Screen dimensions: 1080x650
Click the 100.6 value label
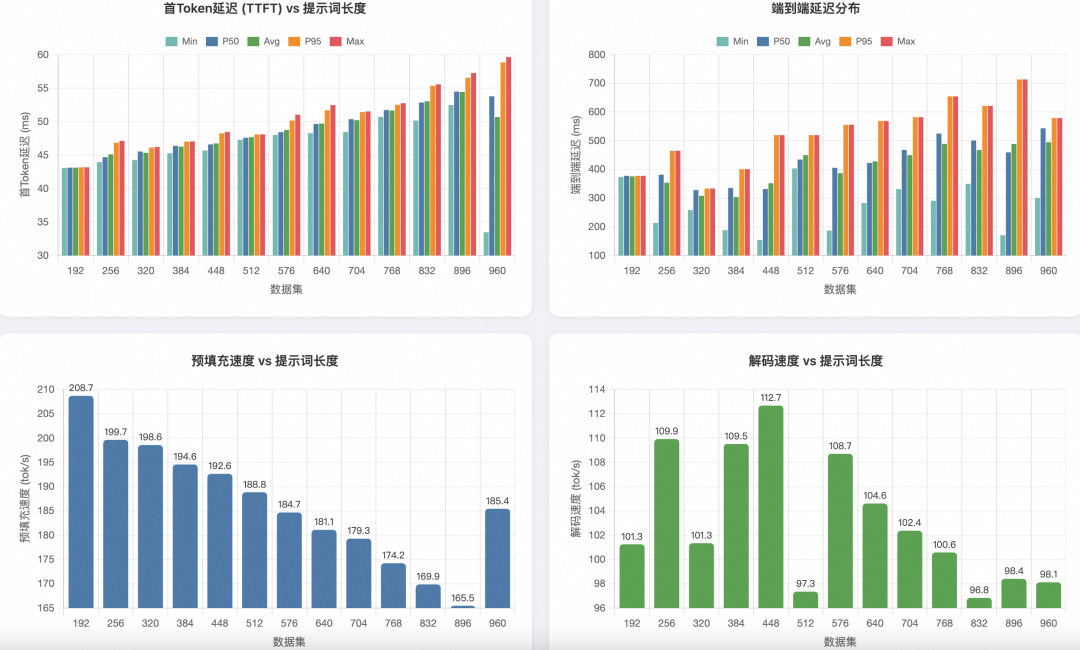944,545
